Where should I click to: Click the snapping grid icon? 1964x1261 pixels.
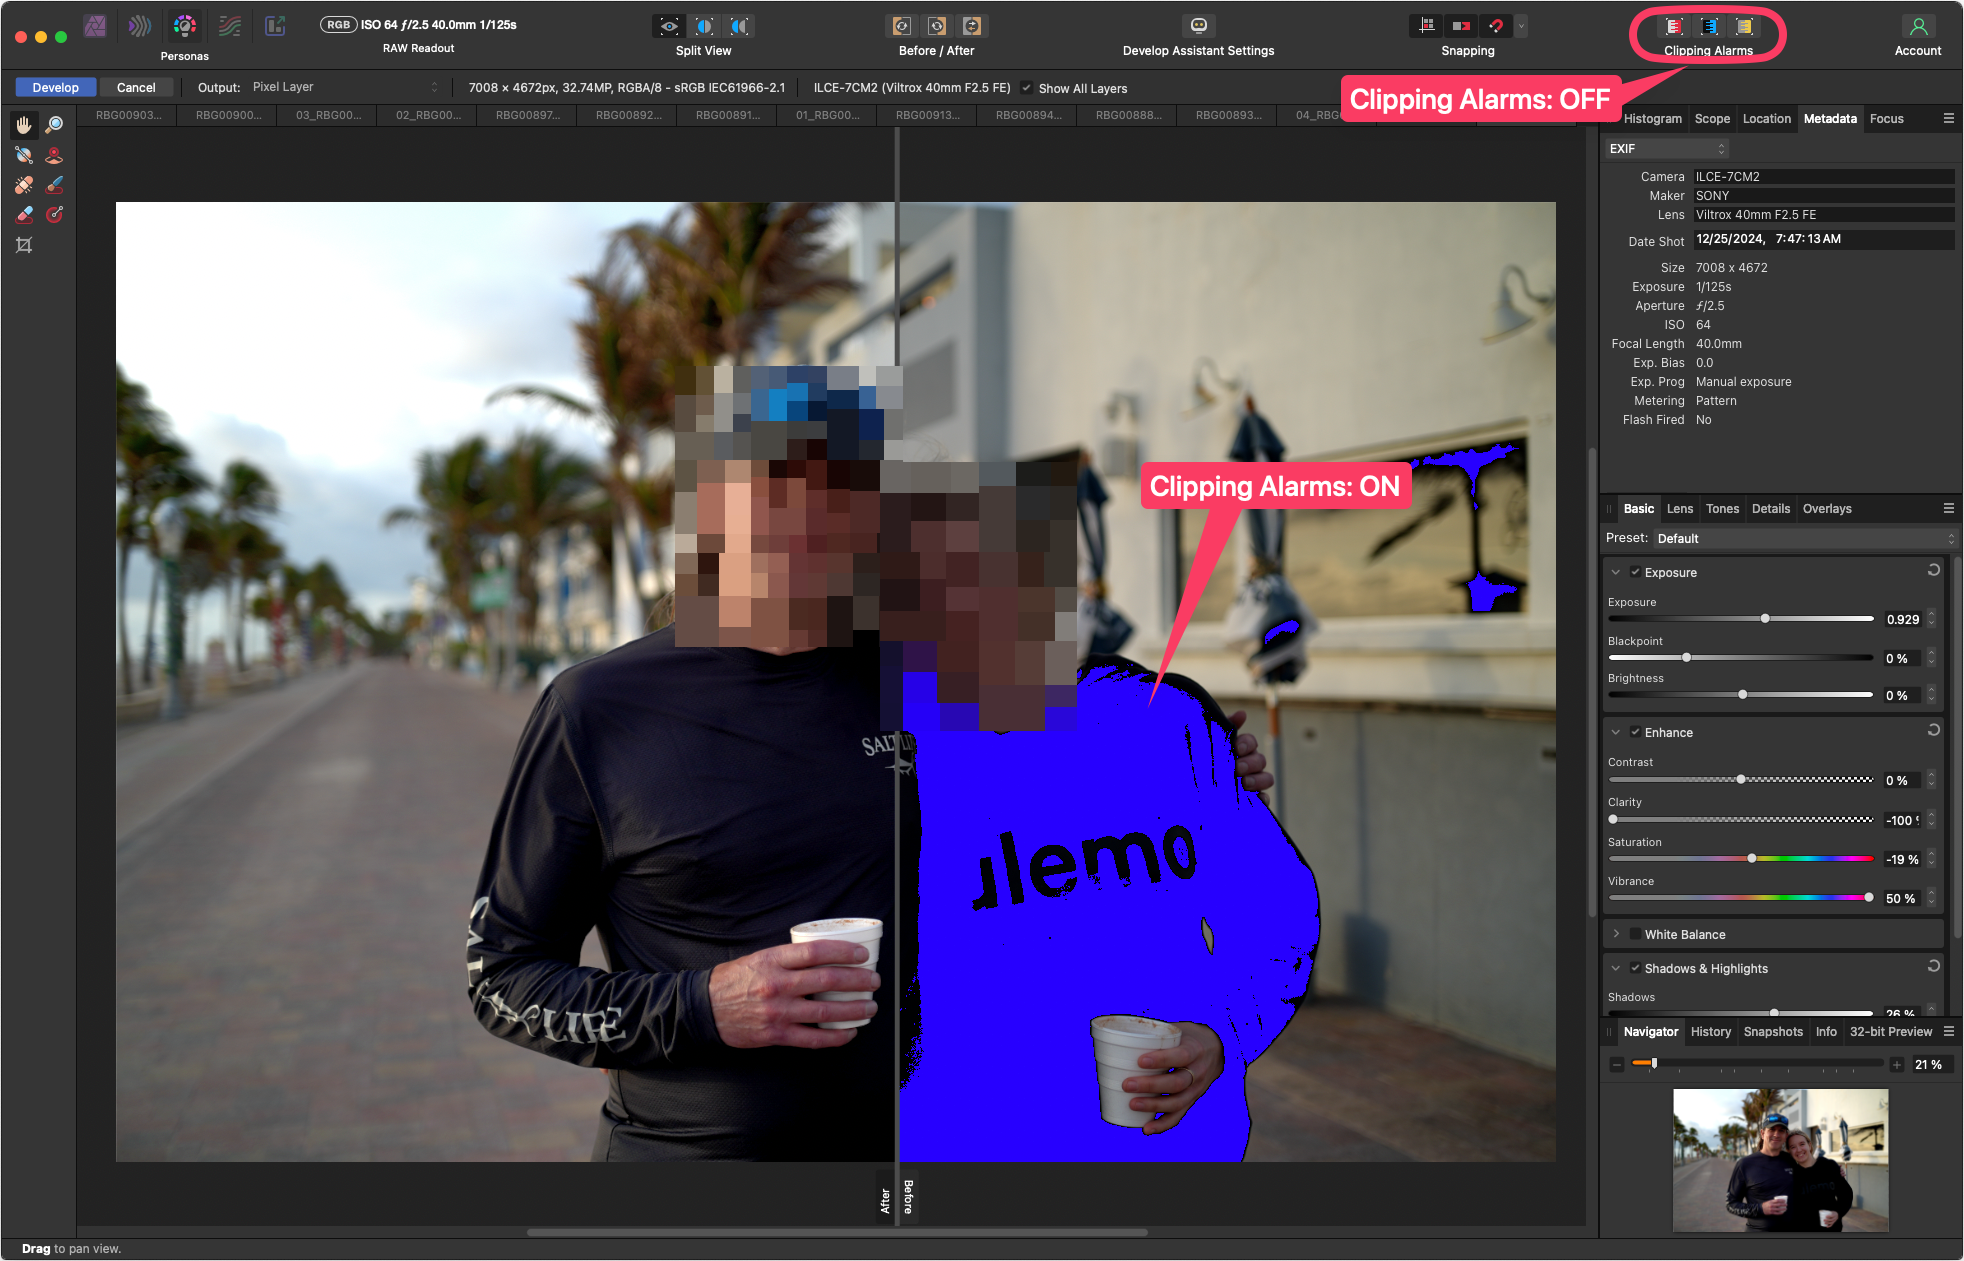(x=1427, y=26)
